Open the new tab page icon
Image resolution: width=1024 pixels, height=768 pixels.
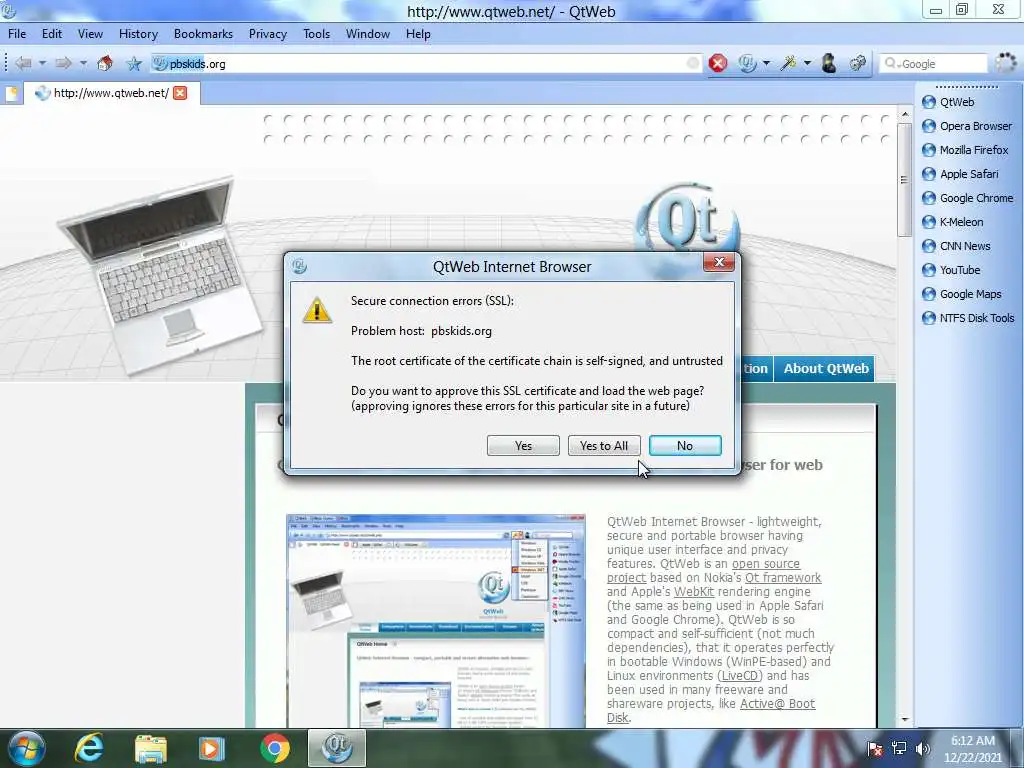[12, 93]
